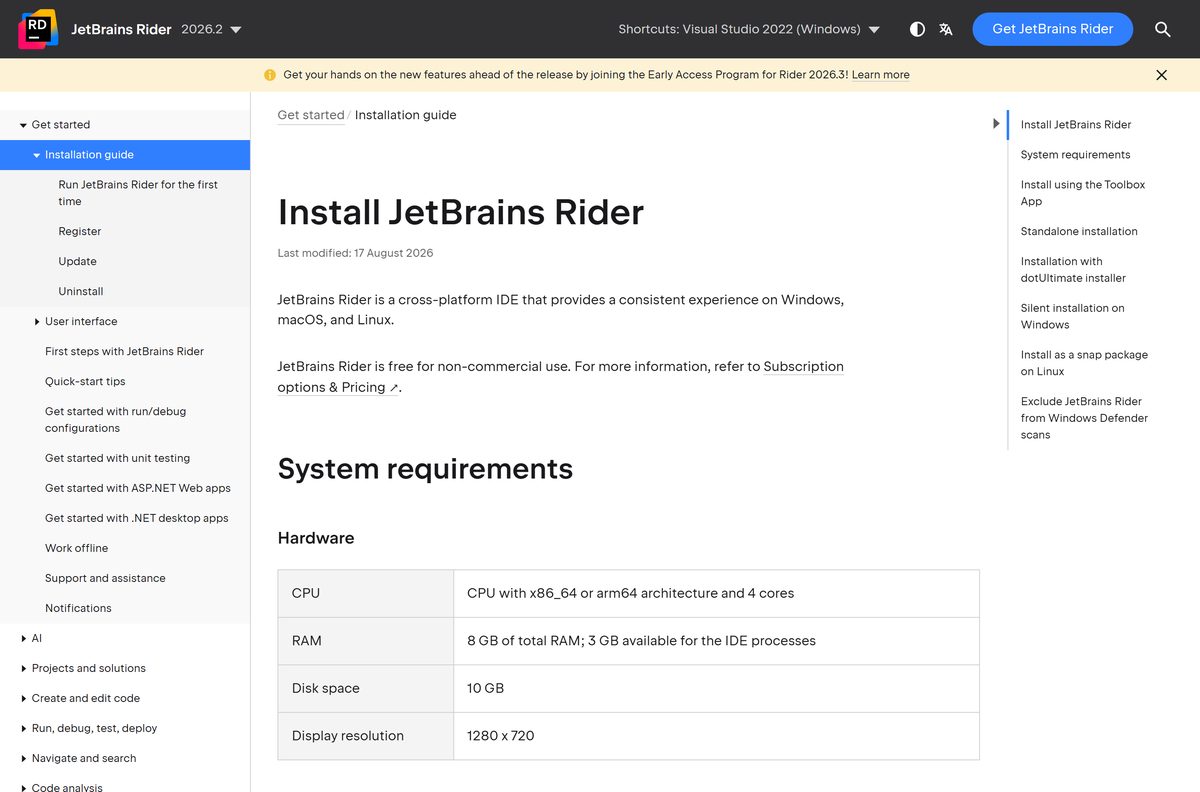This screenshot has width=1200, height=792.
Task: Jump to Exclude from Windows Defender scans
Action: (1084, 418)
